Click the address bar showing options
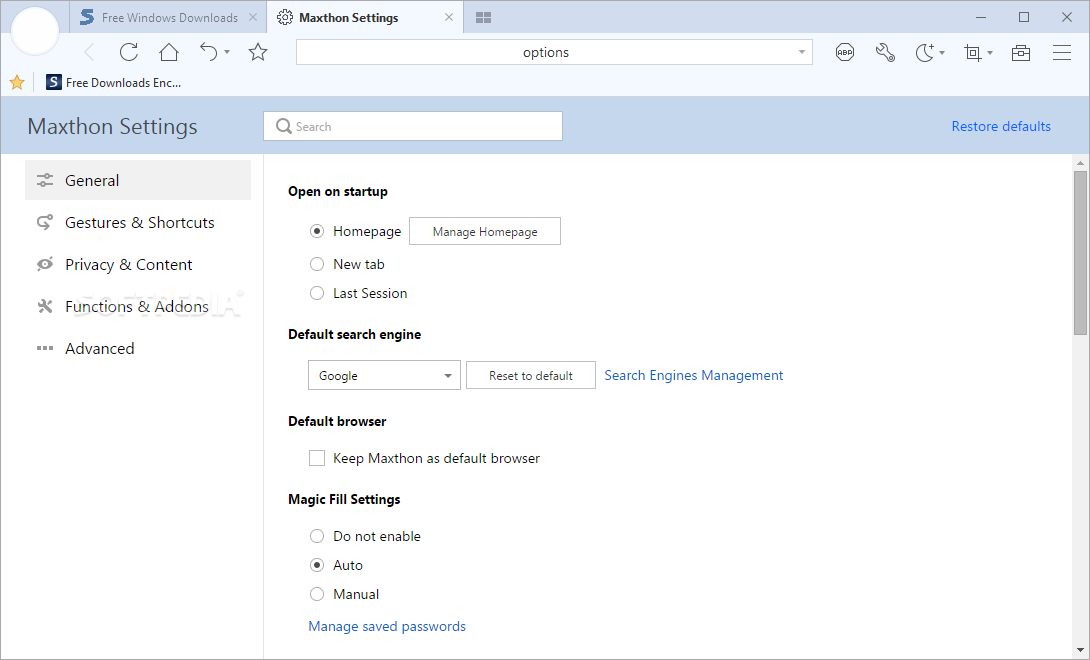 click(554, 52)
